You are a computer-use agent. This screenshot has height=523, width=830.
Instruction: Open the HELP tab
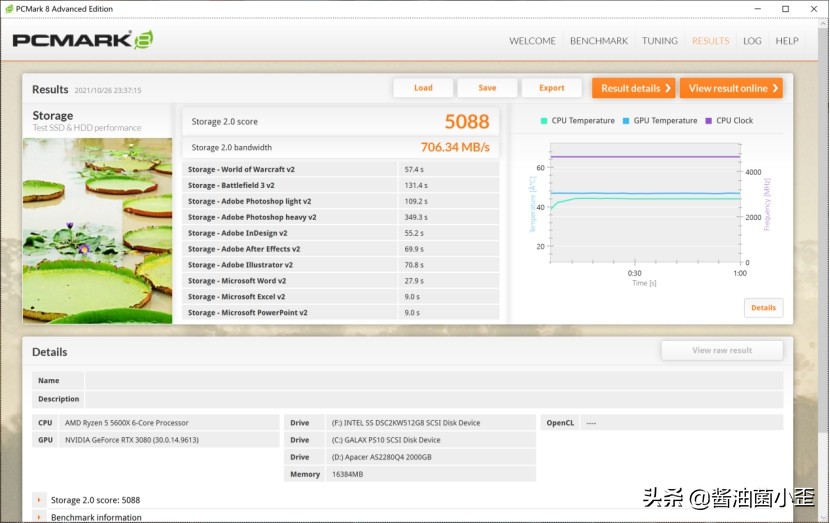(x=787, y=41)
